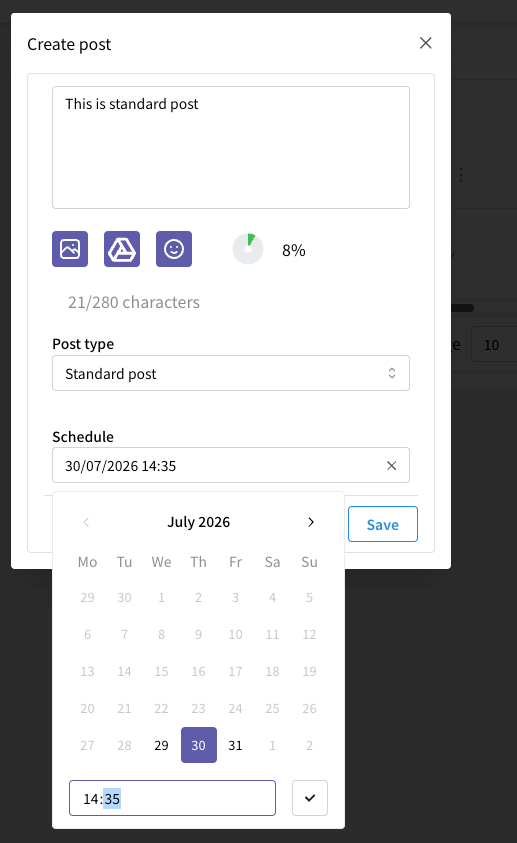Open the Google Drive attachment icon
This screenshot has width=517, height=843.
click(x=122, y=249)
